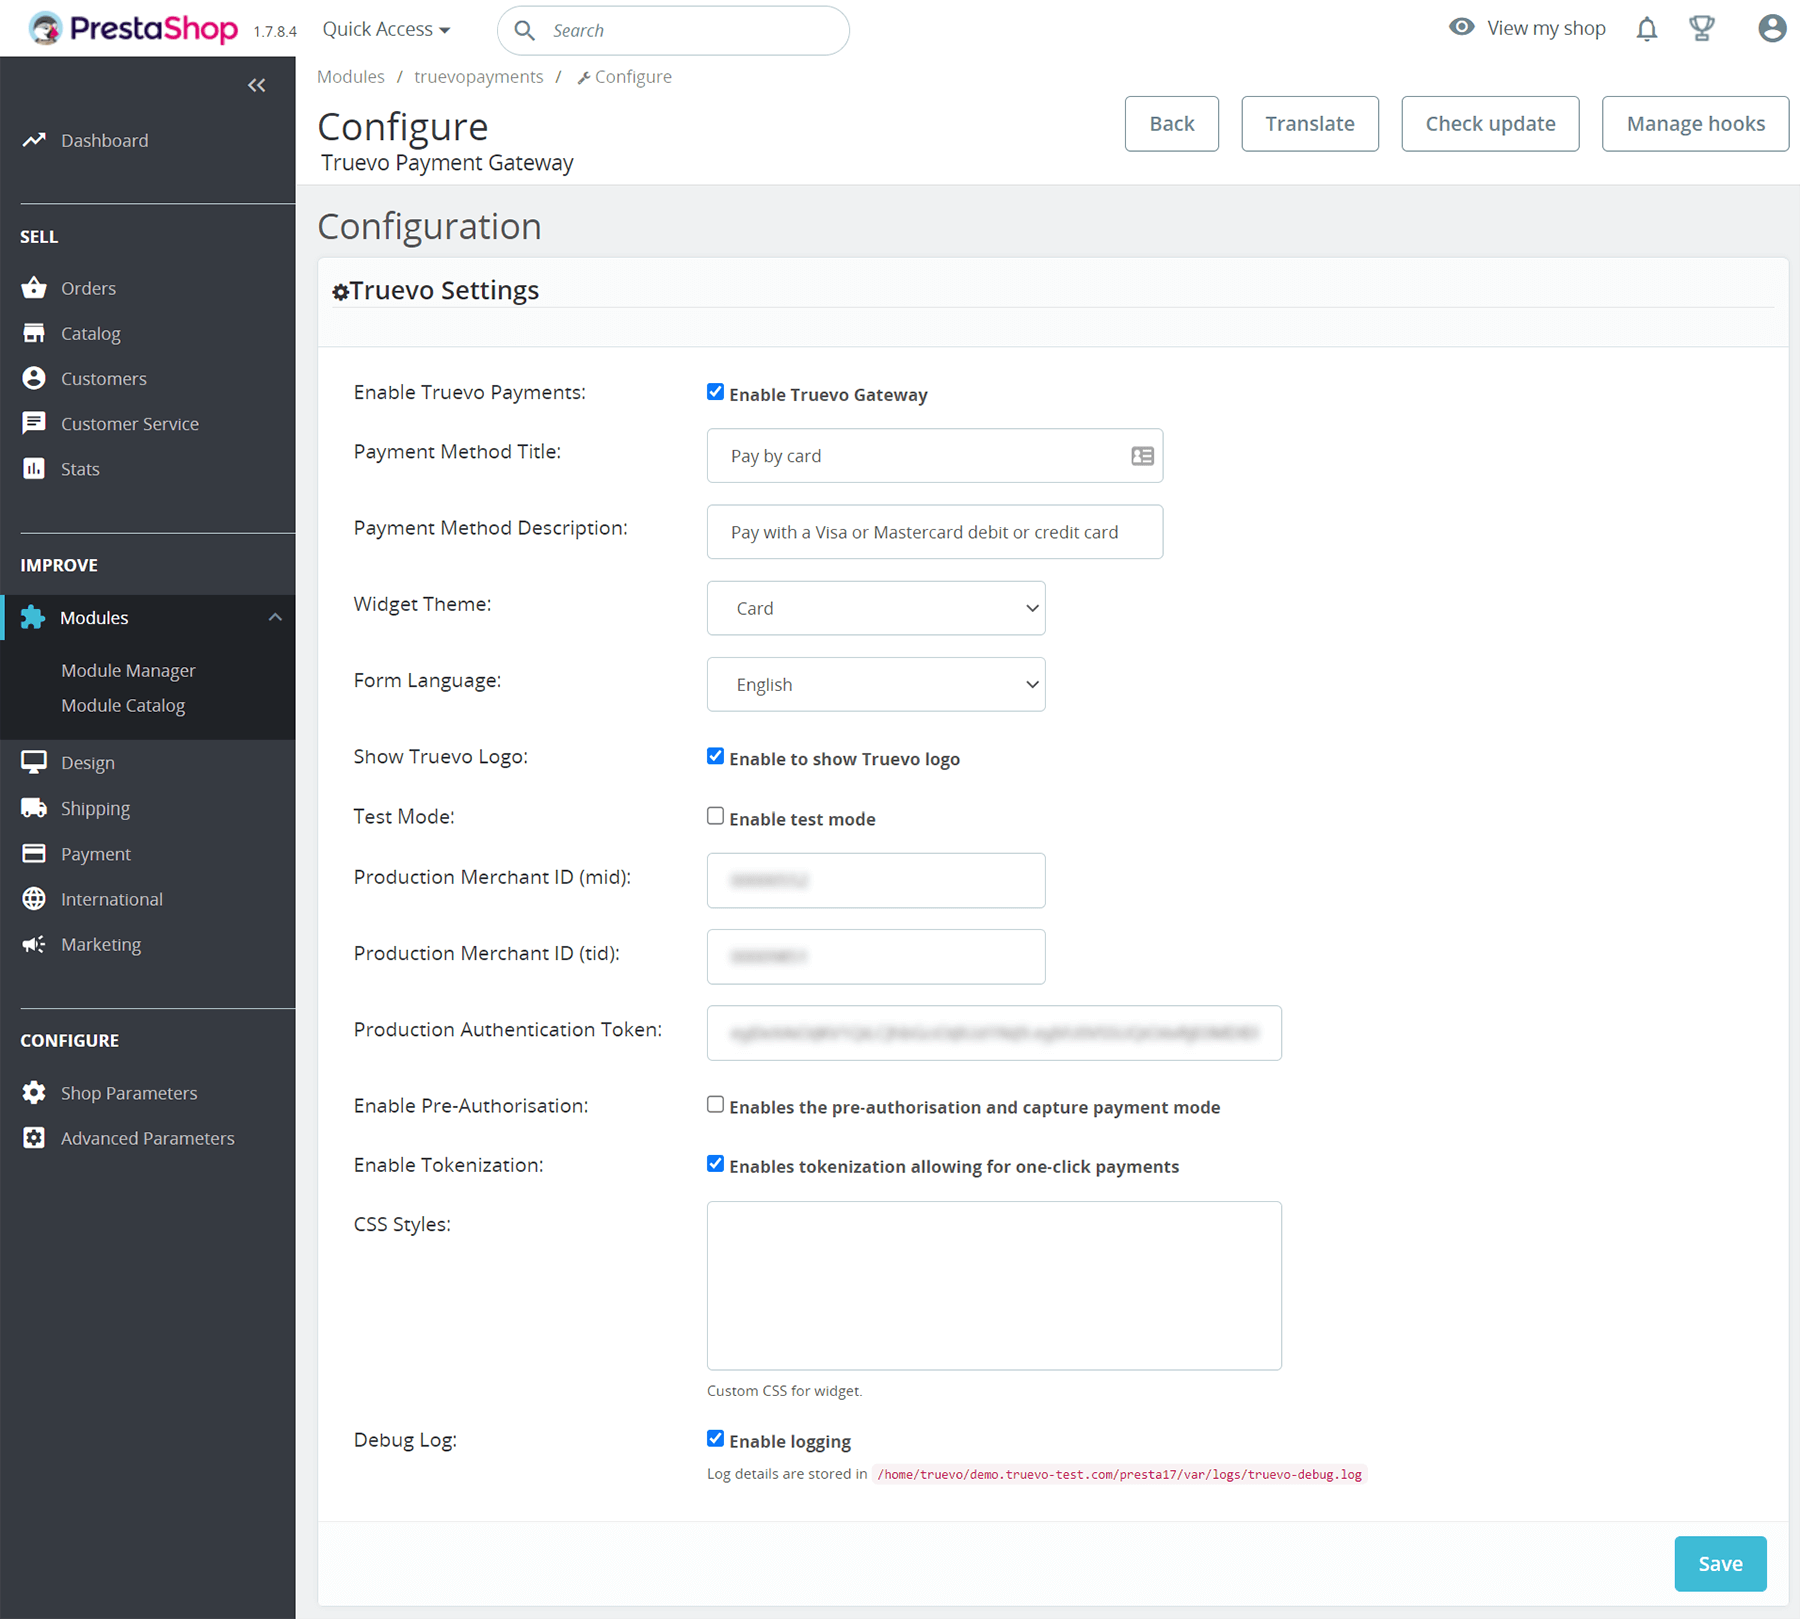Click the Save button
This screenshot has width=1800, height=1619.
pos(1719,1563)
